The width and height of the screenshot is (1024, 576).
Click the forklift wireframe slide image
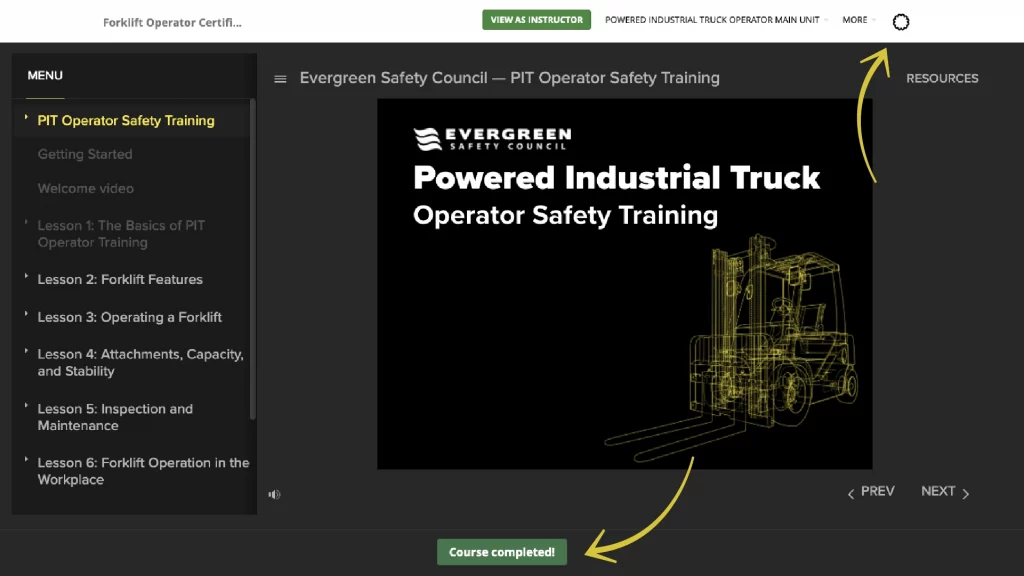coord(731,346)
